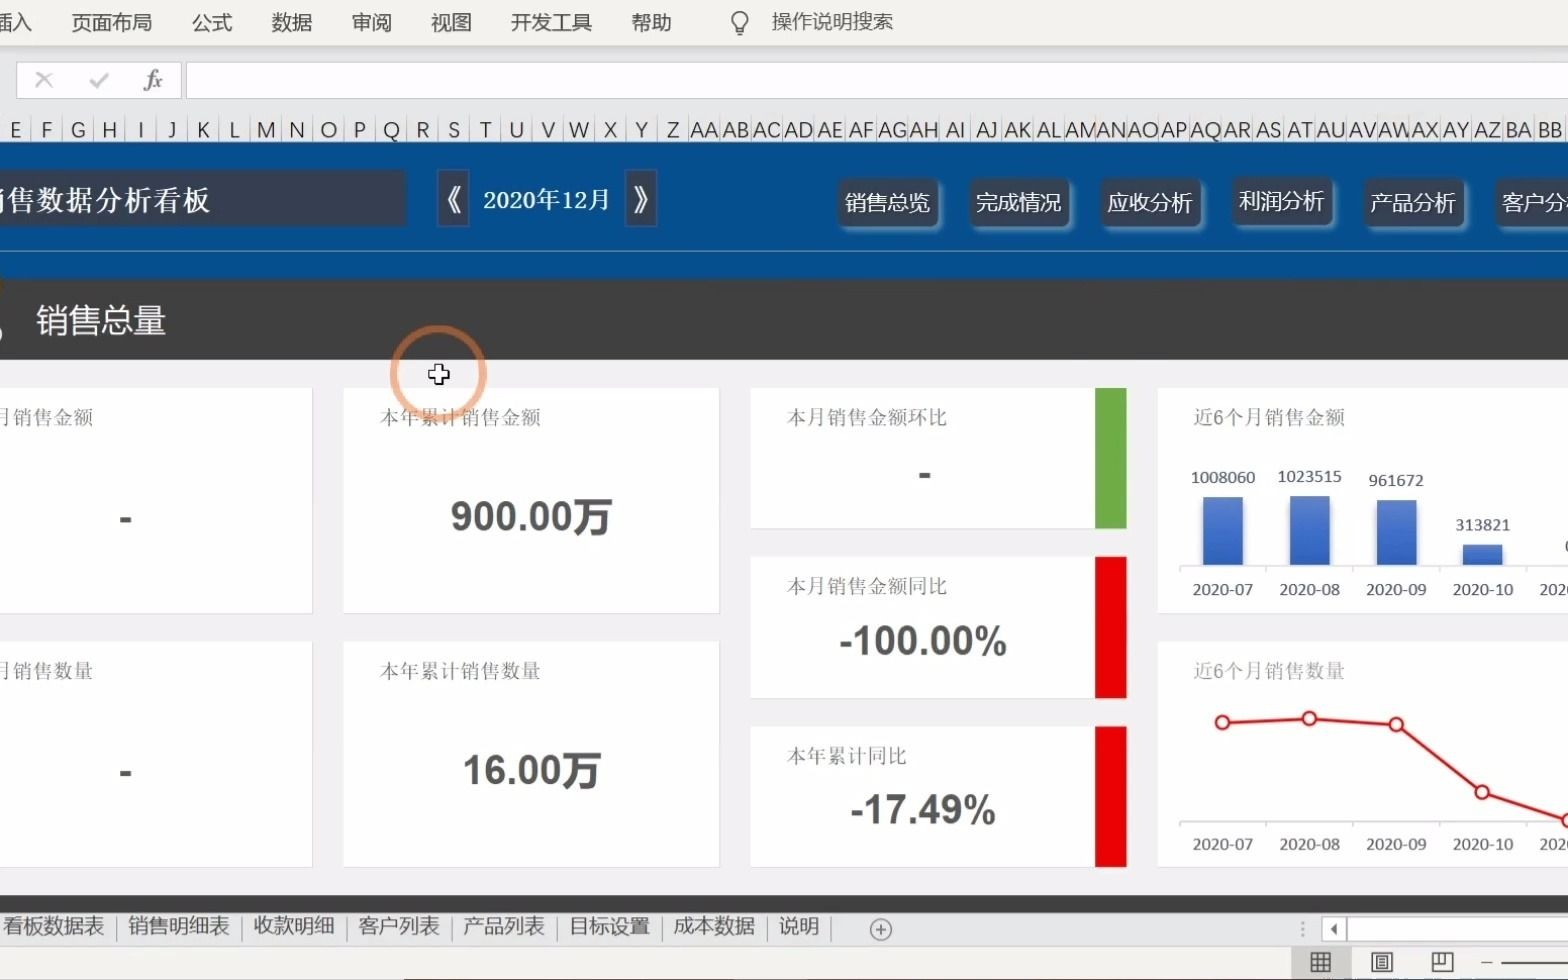Add a new sheet with plus icon
Screen dimensions: 1568x980
[x=881, y=929]
